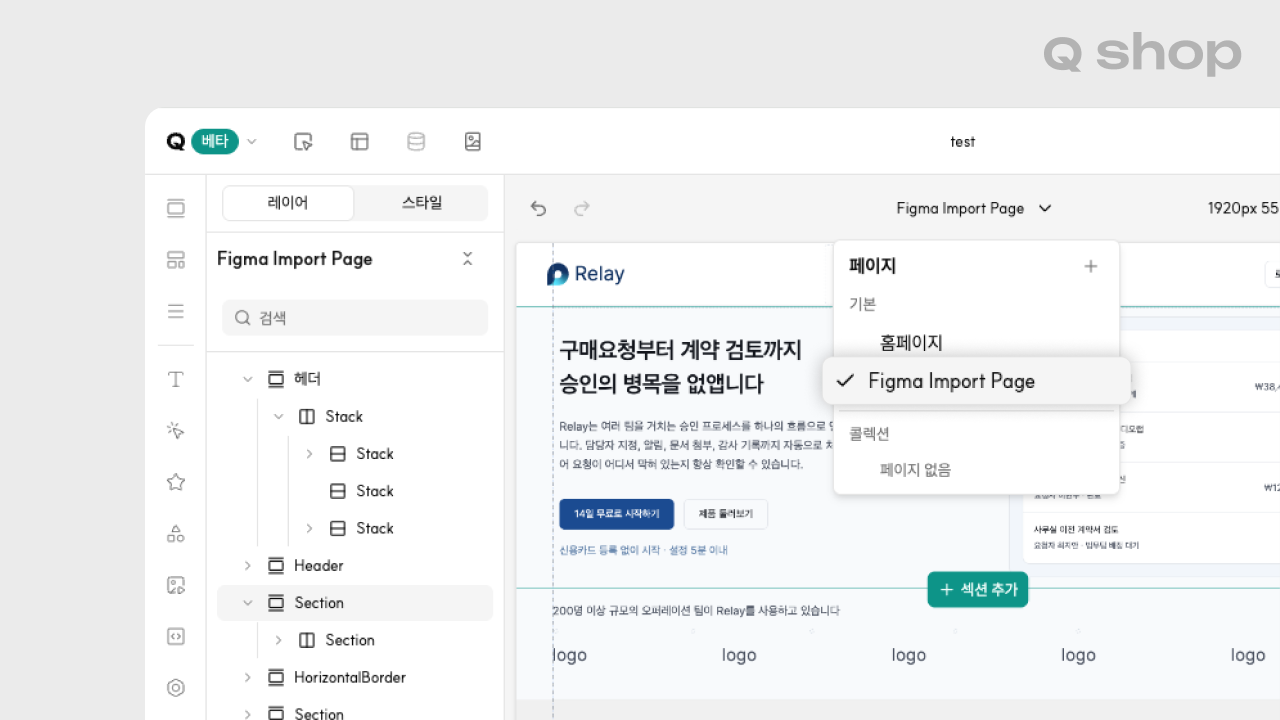Open the dropdown next to 베타 badge

click(x=252, y=142)
